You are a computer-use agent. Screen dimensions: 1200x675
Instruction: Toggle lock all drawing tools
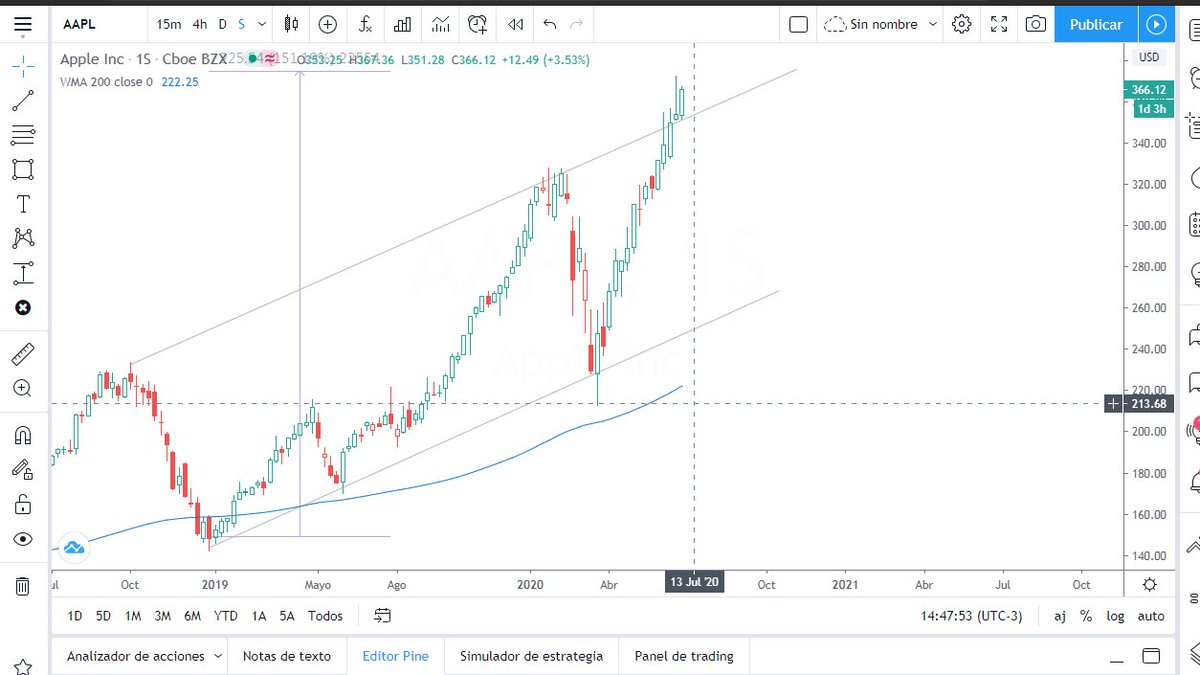coord(23,504)
